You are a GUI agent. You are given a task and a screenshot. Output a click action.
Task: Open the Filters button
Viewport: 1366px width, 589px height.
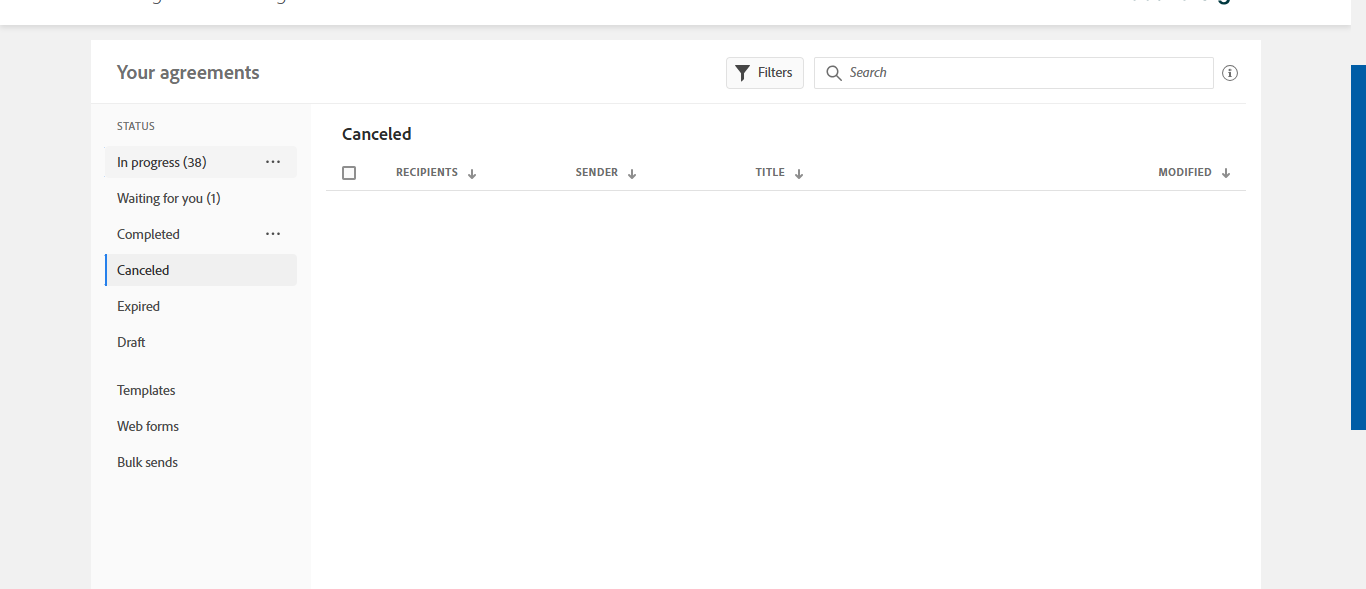[765, 73]
